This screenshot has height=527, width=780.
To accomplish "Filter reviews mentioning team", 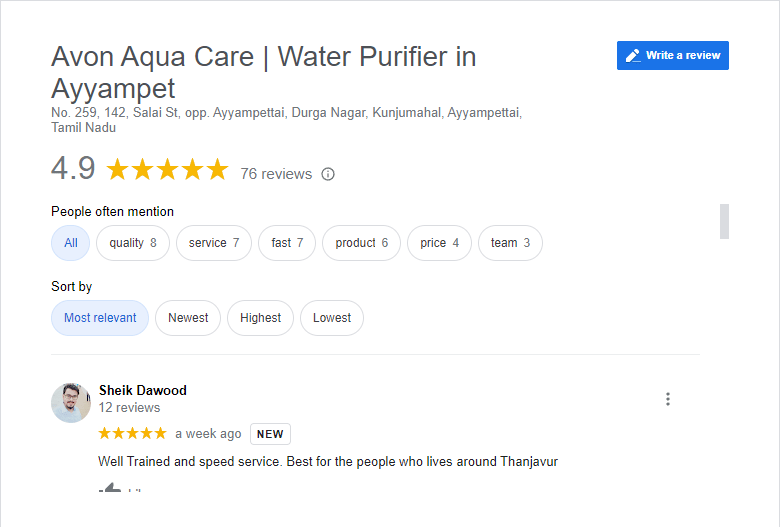I will coord(510,243).
